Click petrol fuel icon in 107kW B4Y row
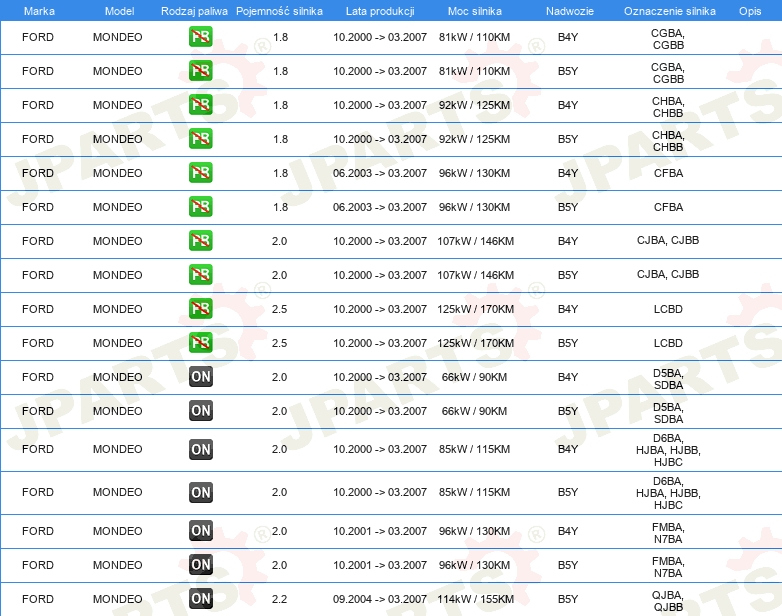This screenshot has width=782, height=616. click(x=200, y=240)
